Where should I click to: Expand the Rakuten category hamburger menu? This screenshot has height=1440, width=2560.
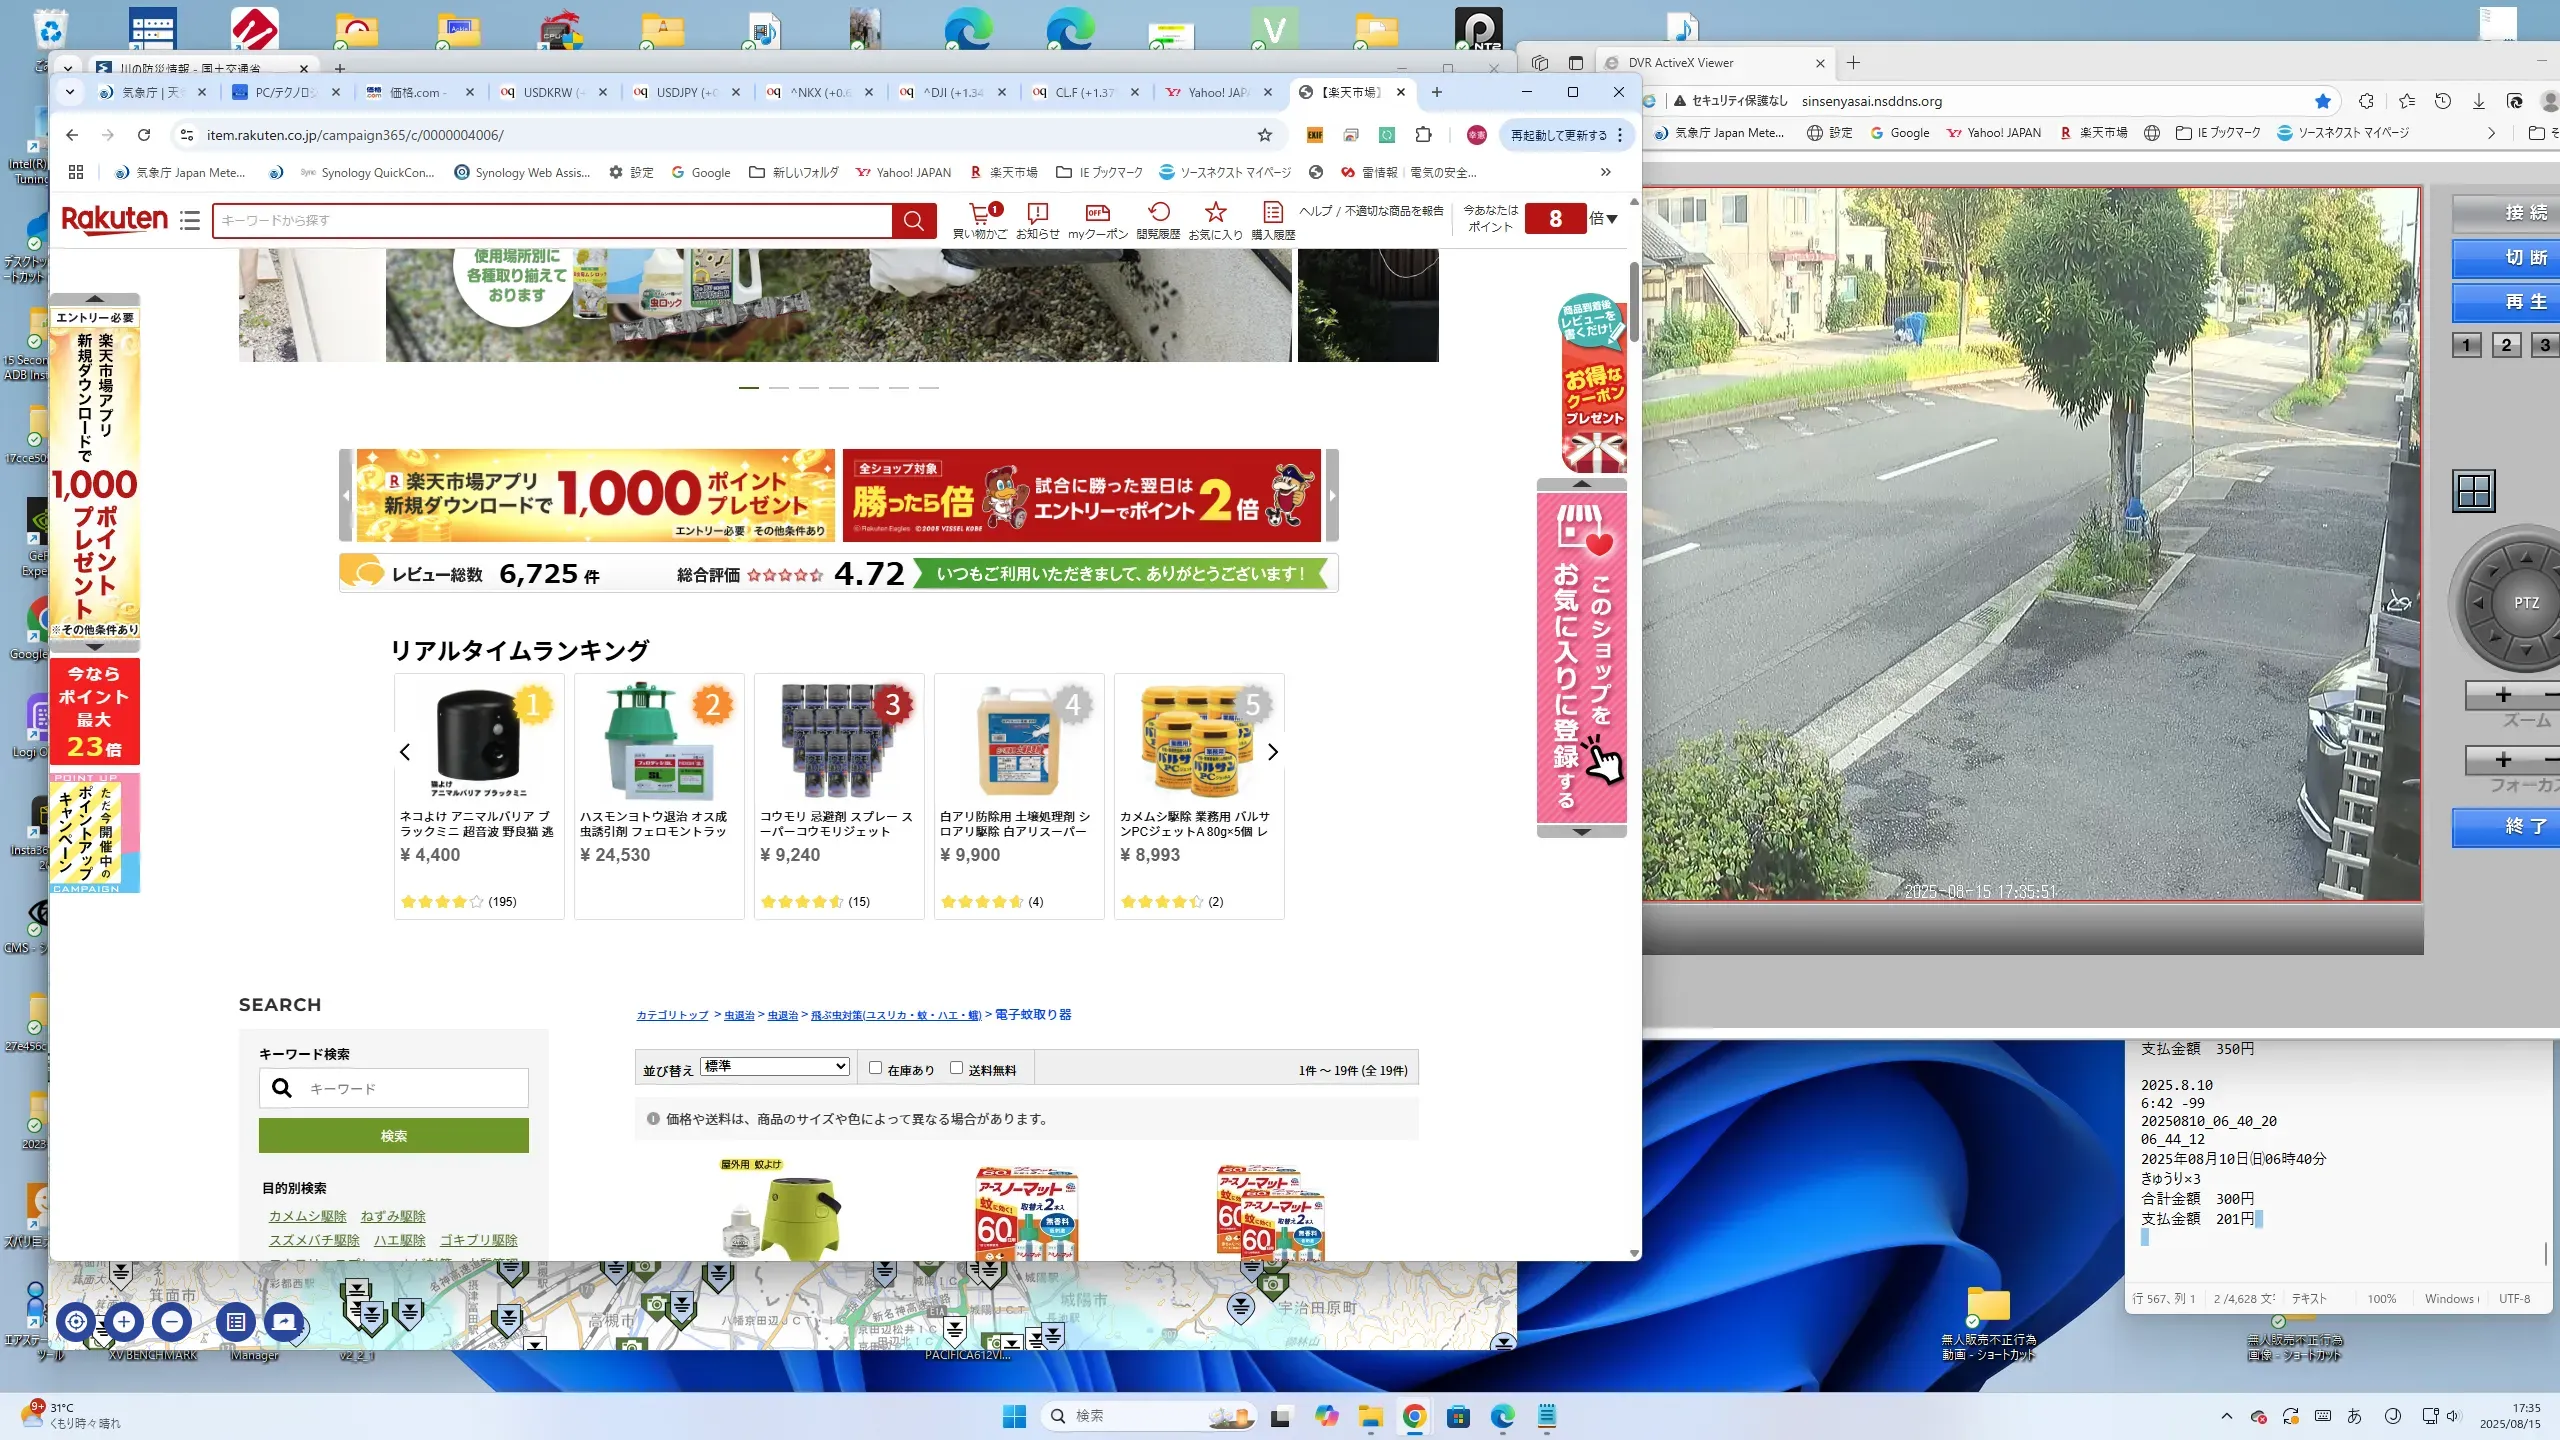click(x=190, y=221)
